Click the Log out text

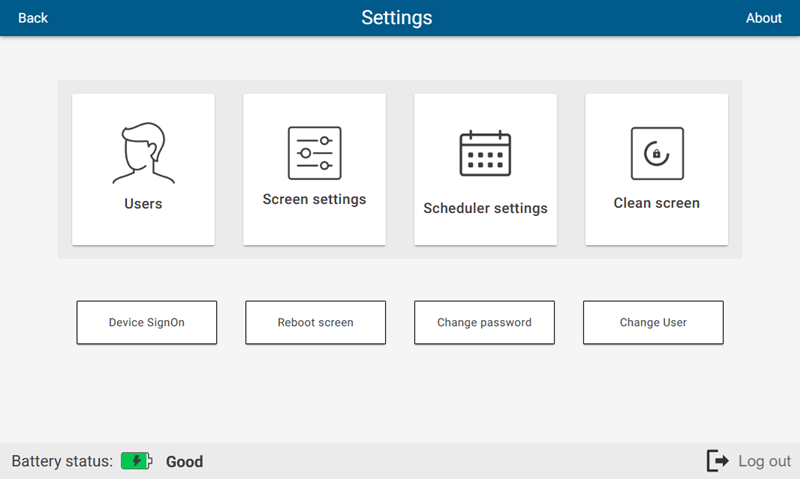click(764, 461)
